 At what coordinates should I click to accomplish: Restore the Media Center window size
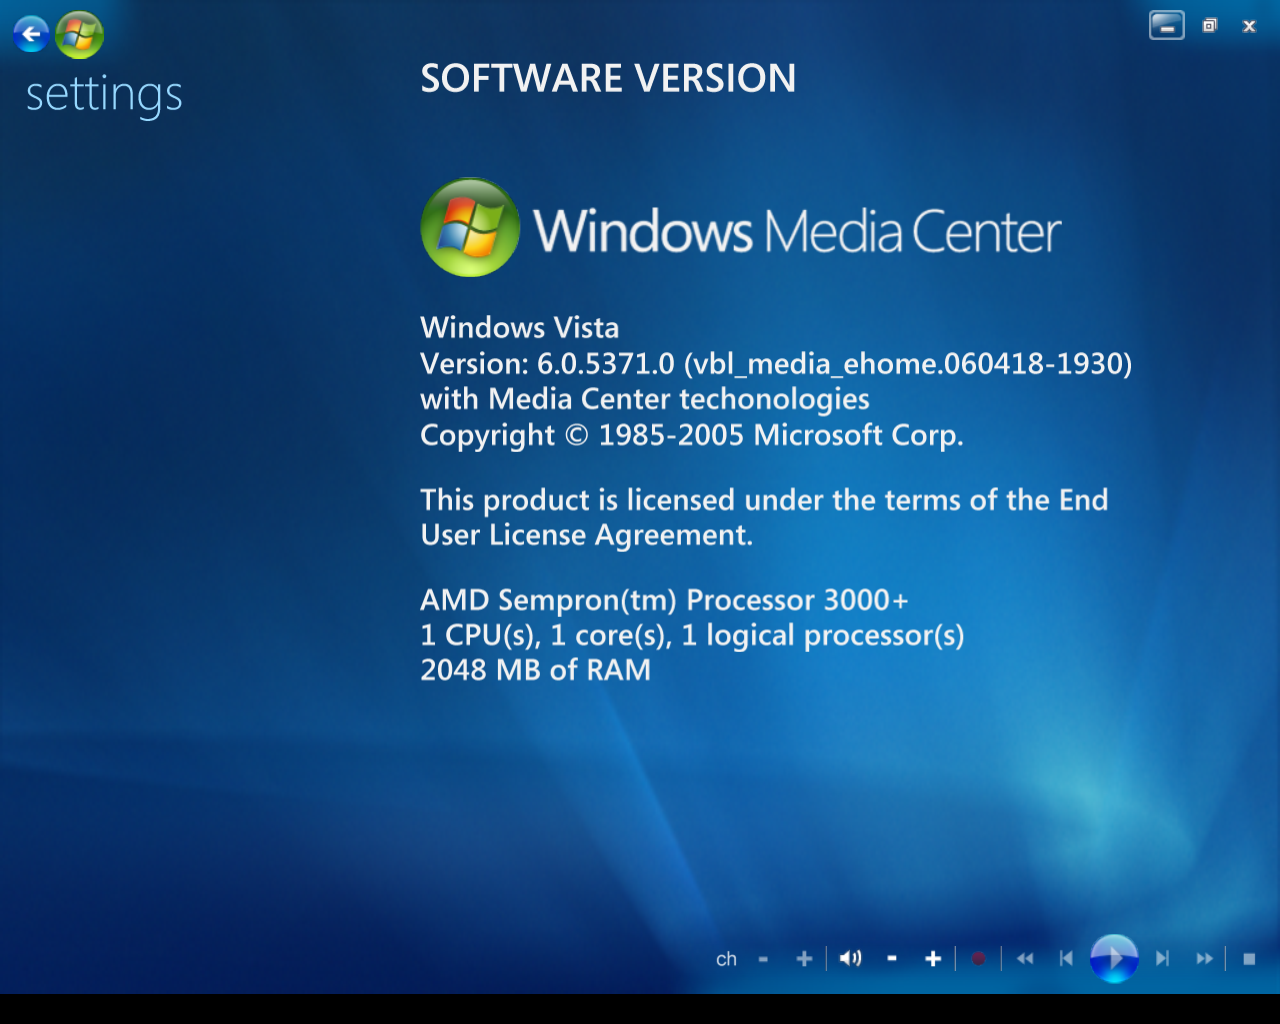click(1209, 26)
